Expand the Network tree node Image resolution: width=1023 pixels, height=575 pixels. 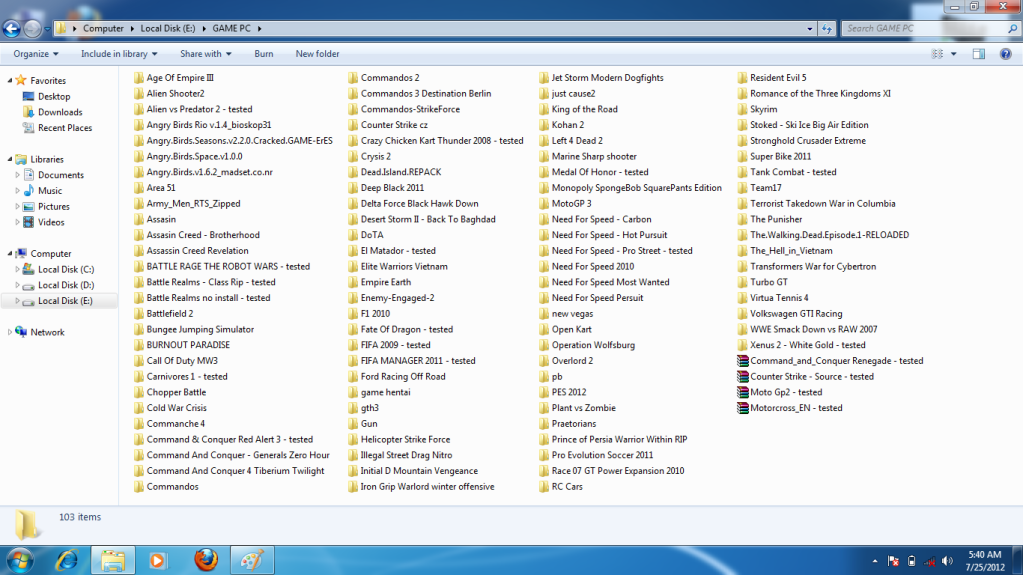(x=10, y=332)
